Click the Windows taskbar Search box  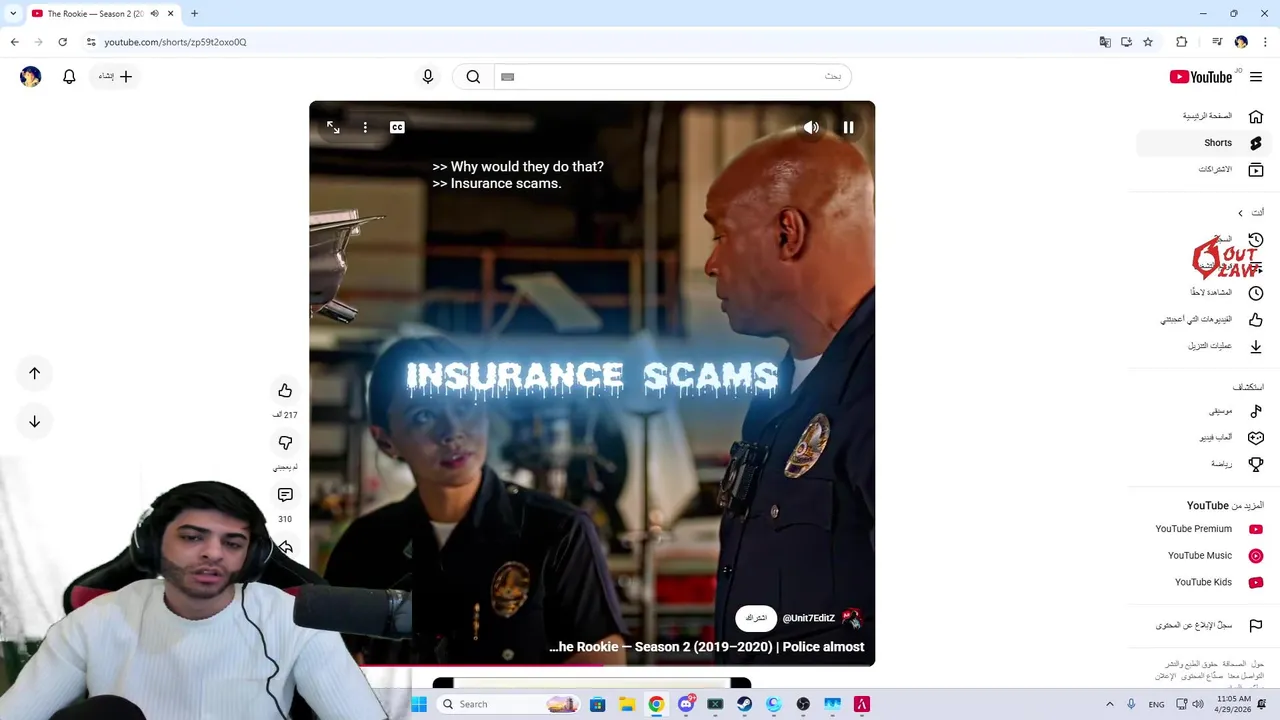(509, 704)
